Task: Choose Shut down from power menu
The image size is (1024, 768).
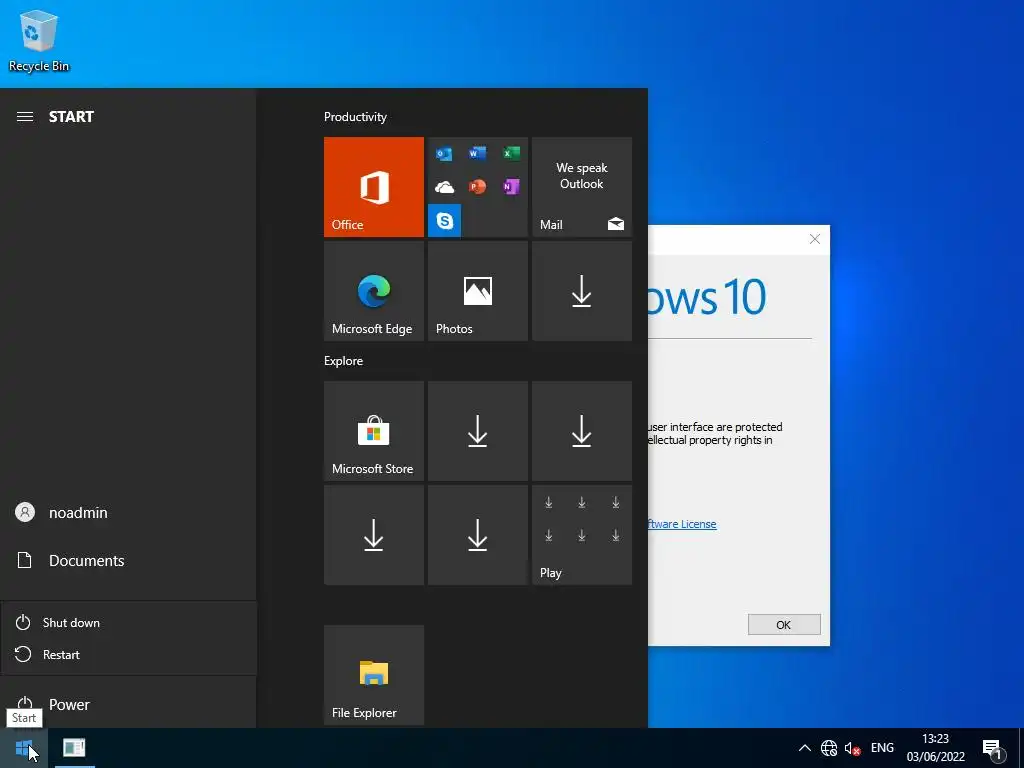Action: pyautogui.click(x=129, y=622)
